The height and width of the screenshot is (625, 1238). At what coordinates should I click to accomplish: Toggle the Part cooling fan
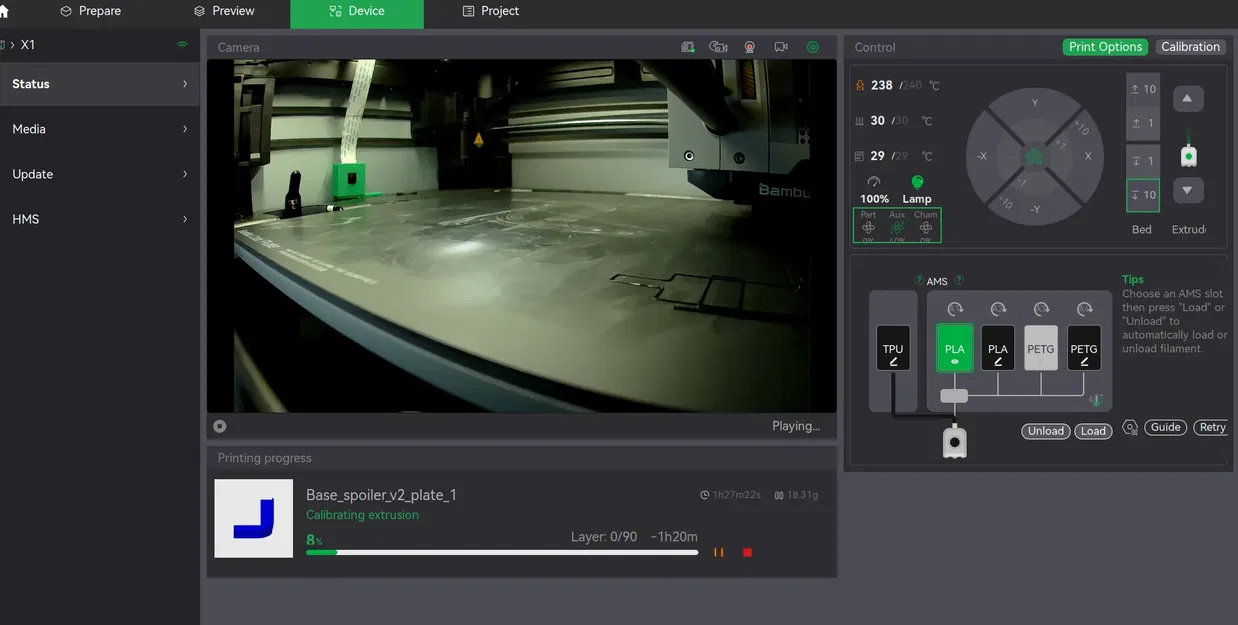tap(868, 226)
